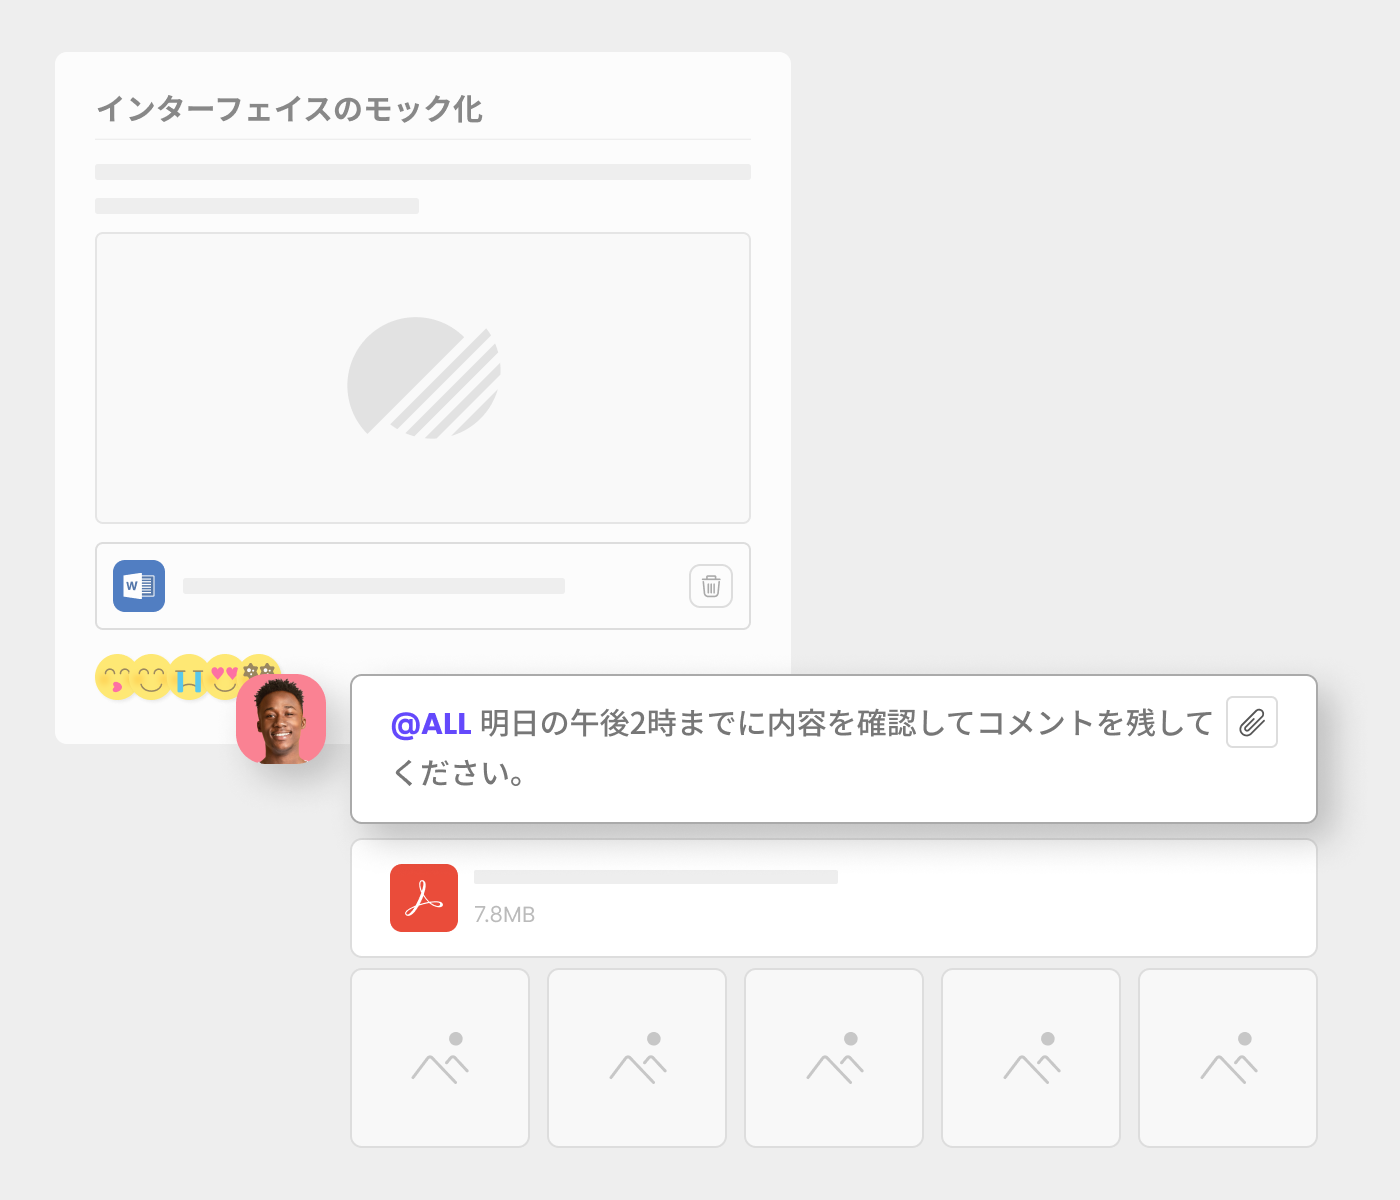The height and width of the screenshot is (1200, 1400).
Task: Select the third attached image thumbnail
Action: 834,1058
